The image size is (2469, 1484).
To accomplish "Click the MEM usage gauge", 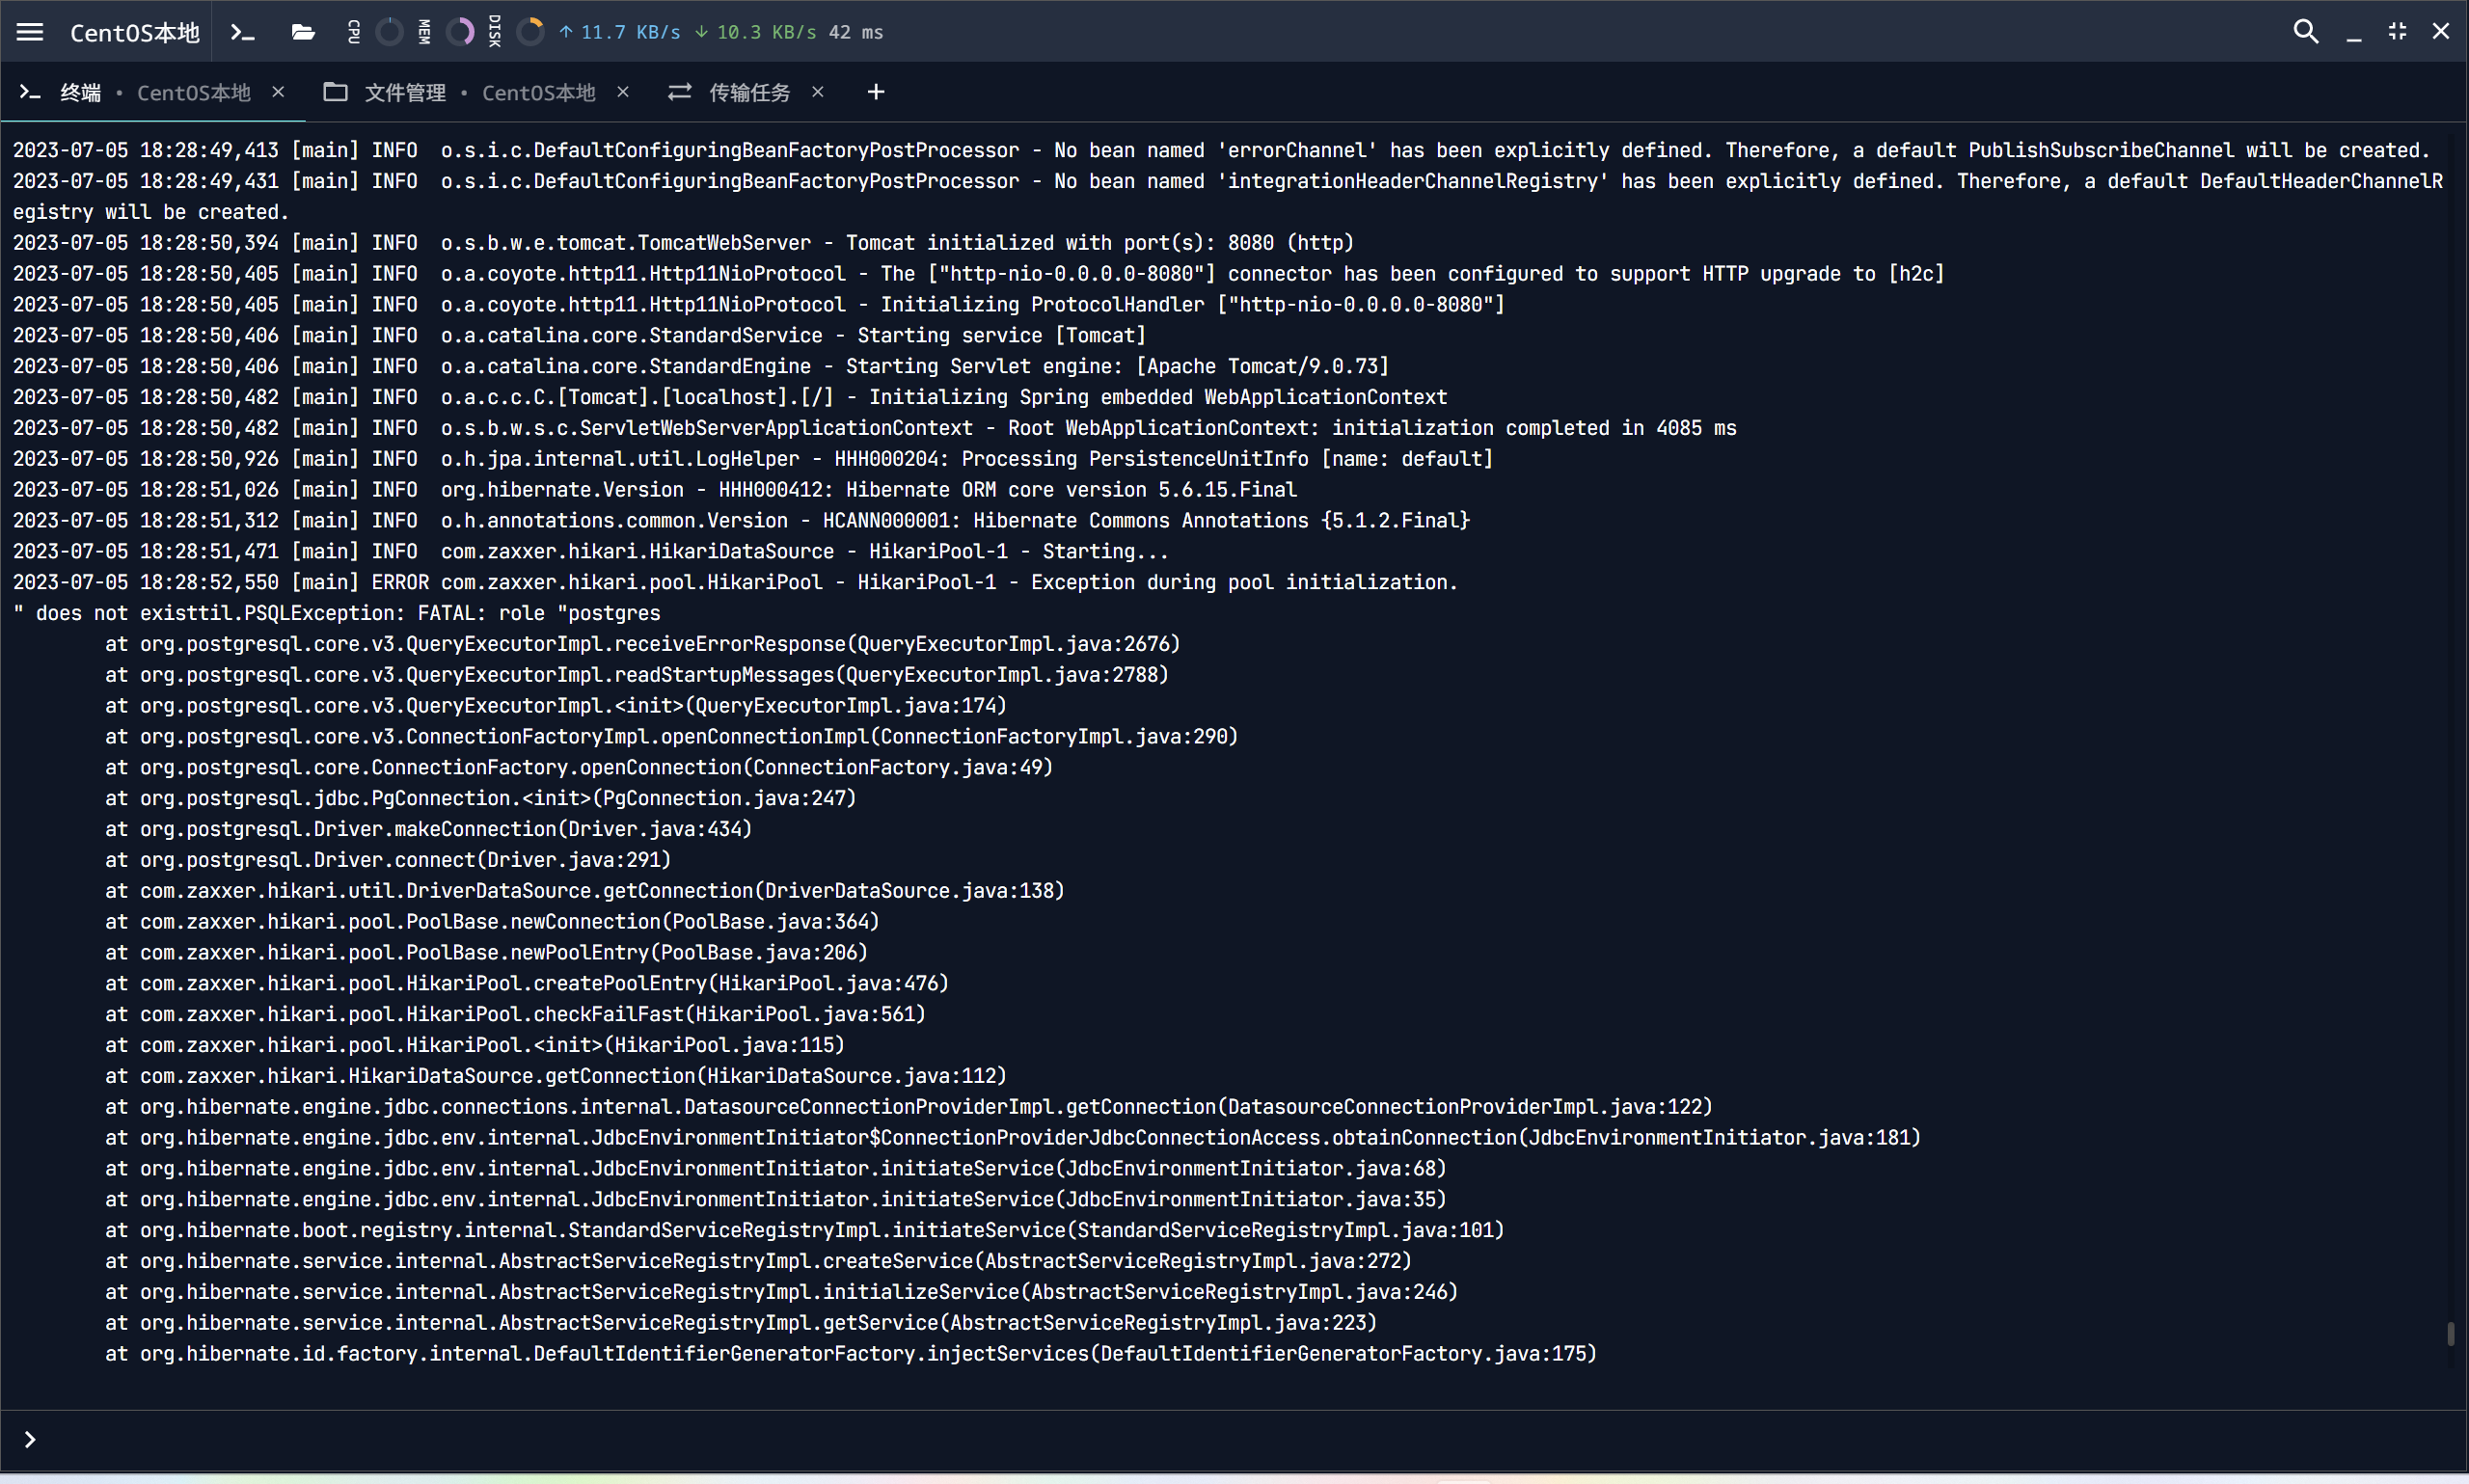I will (x=459, y=32).
